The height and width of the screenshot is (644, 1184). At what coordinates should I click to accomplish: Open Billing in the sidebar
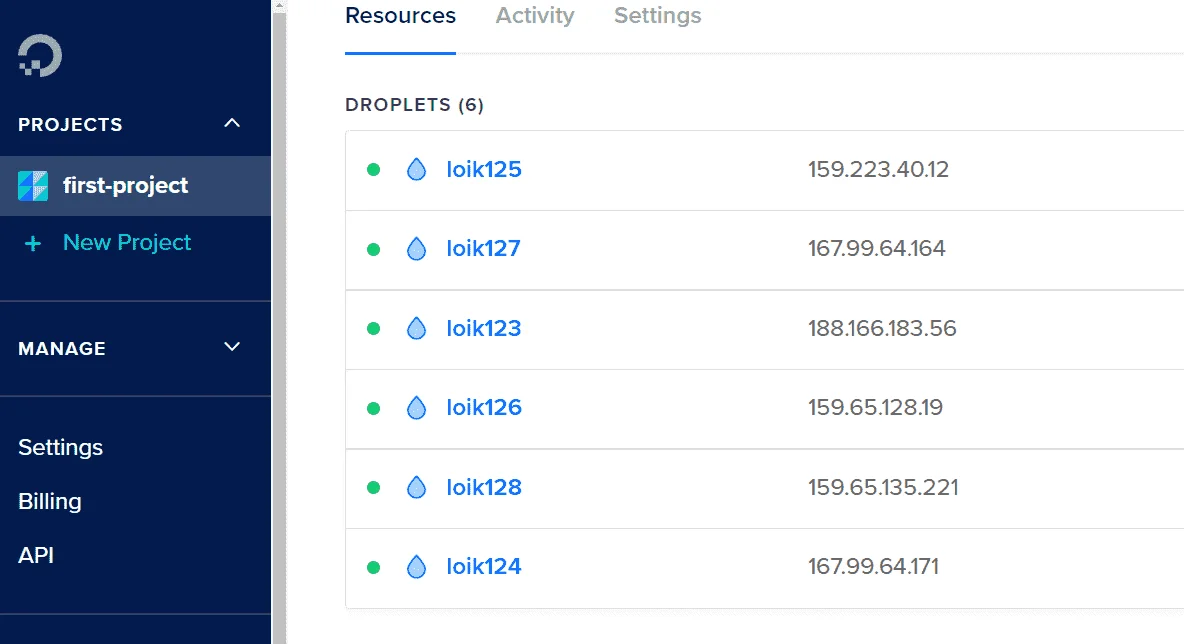[x=50, y=501]
